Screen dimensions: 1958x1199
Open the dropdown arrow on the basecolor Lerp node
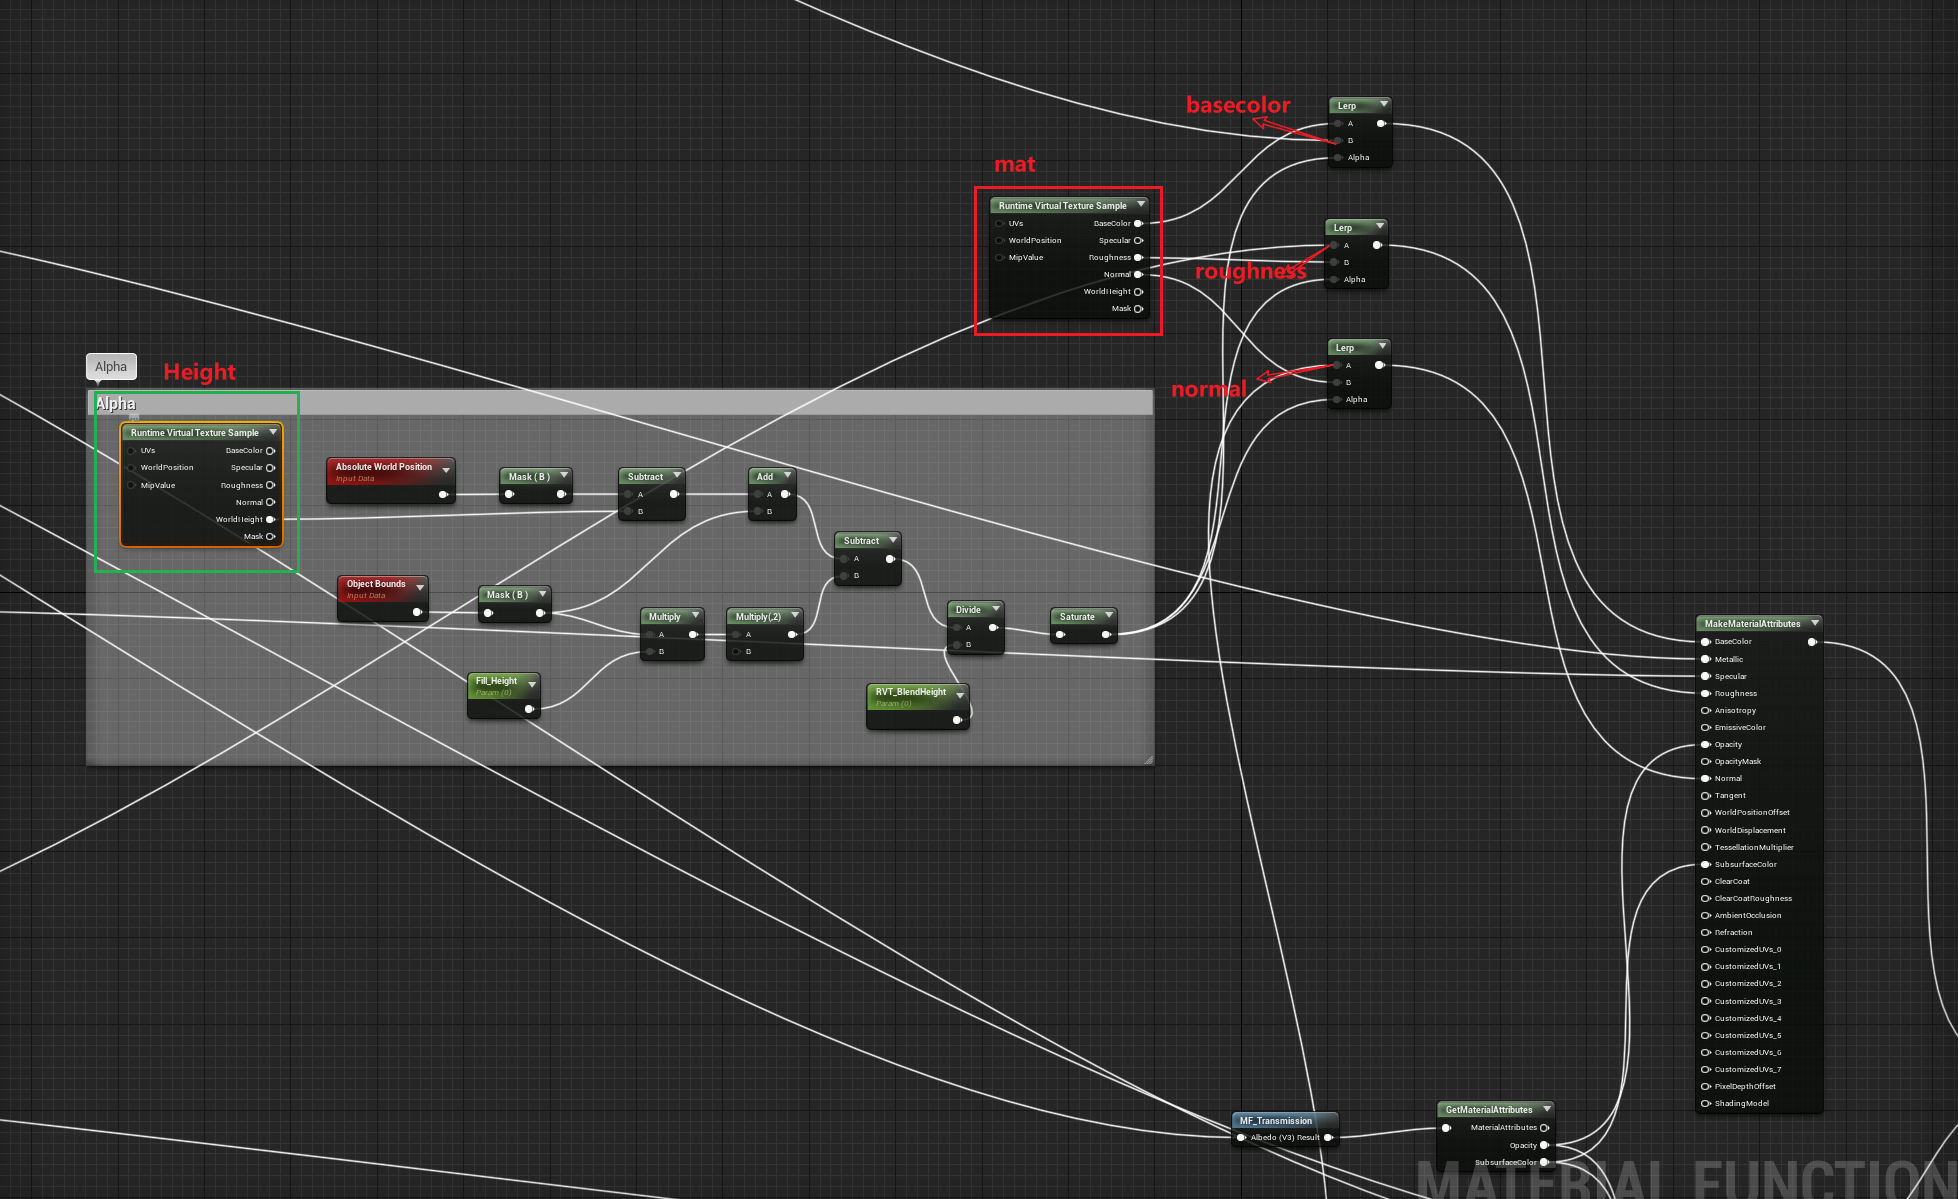click(x=1384, y=105)
